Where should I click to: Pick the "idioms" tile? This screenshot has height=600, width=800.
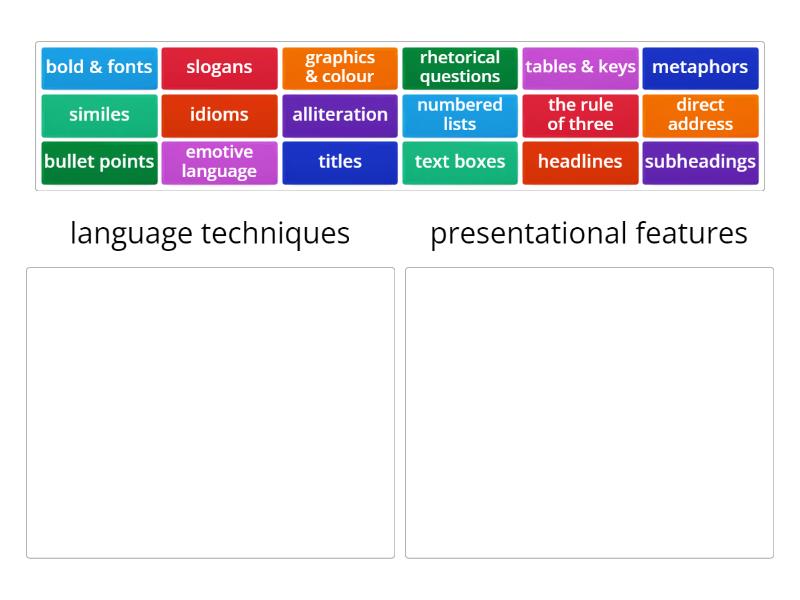219,115
